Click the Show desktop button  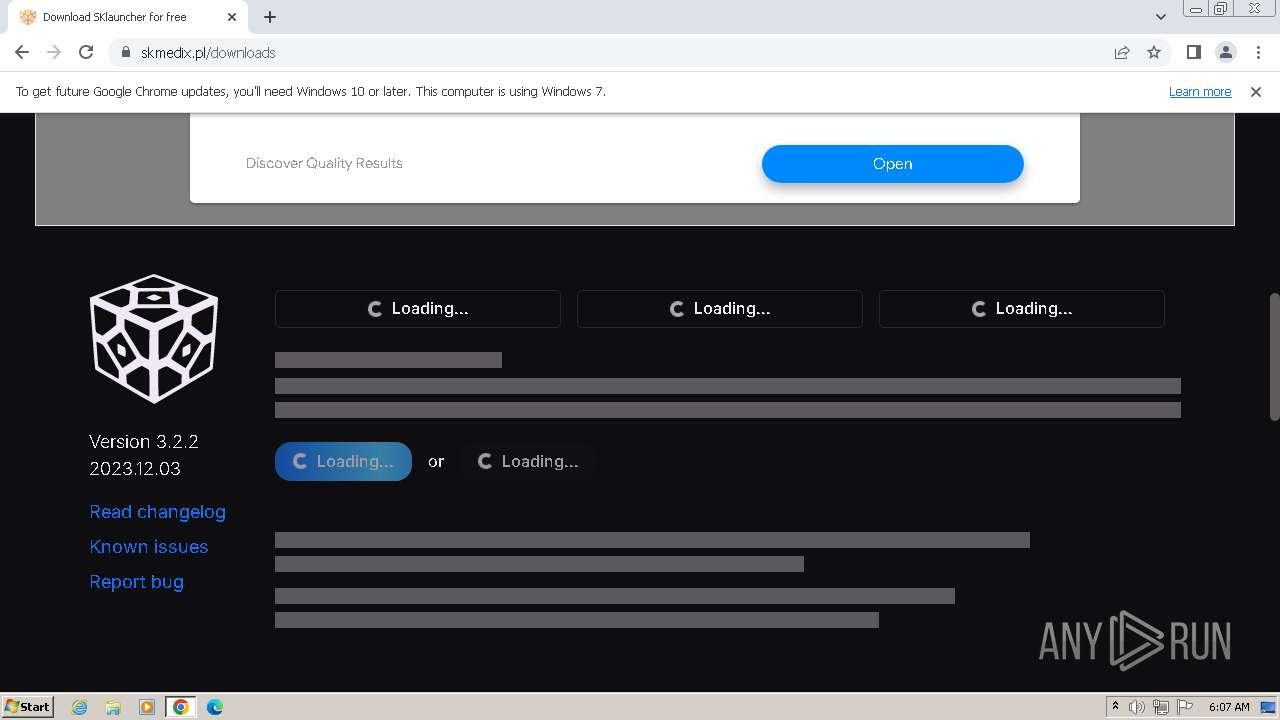[1269, 707]
